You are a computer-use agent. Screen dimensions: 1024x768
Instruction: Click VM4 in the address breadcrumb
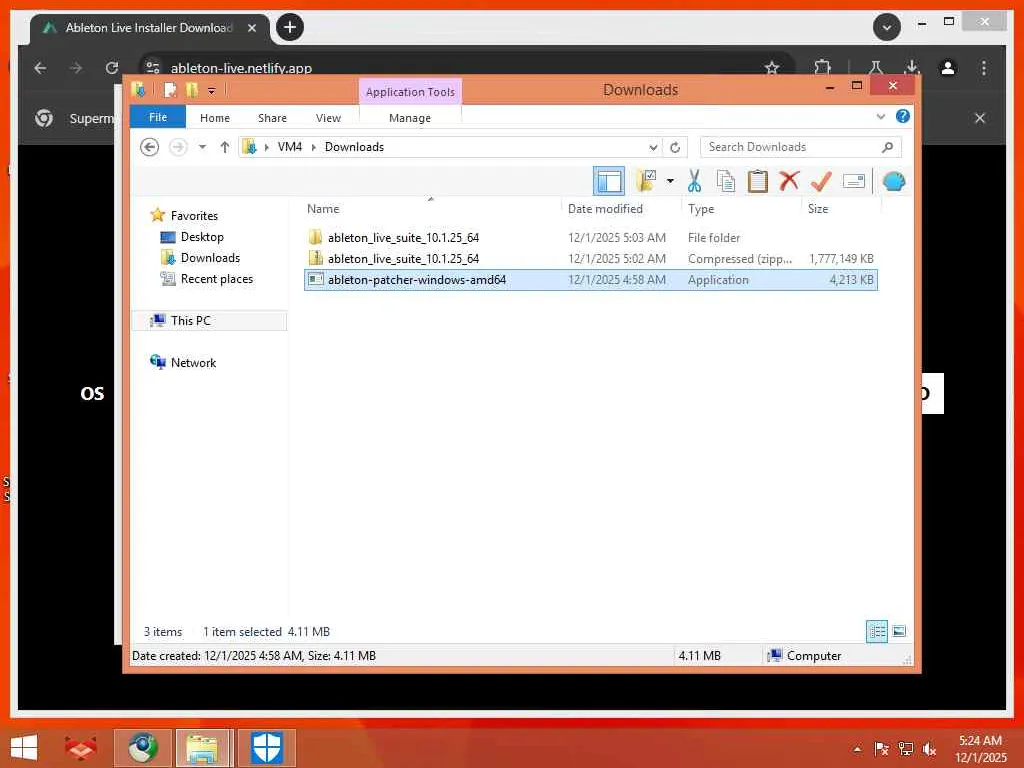[x=289, y=147]
